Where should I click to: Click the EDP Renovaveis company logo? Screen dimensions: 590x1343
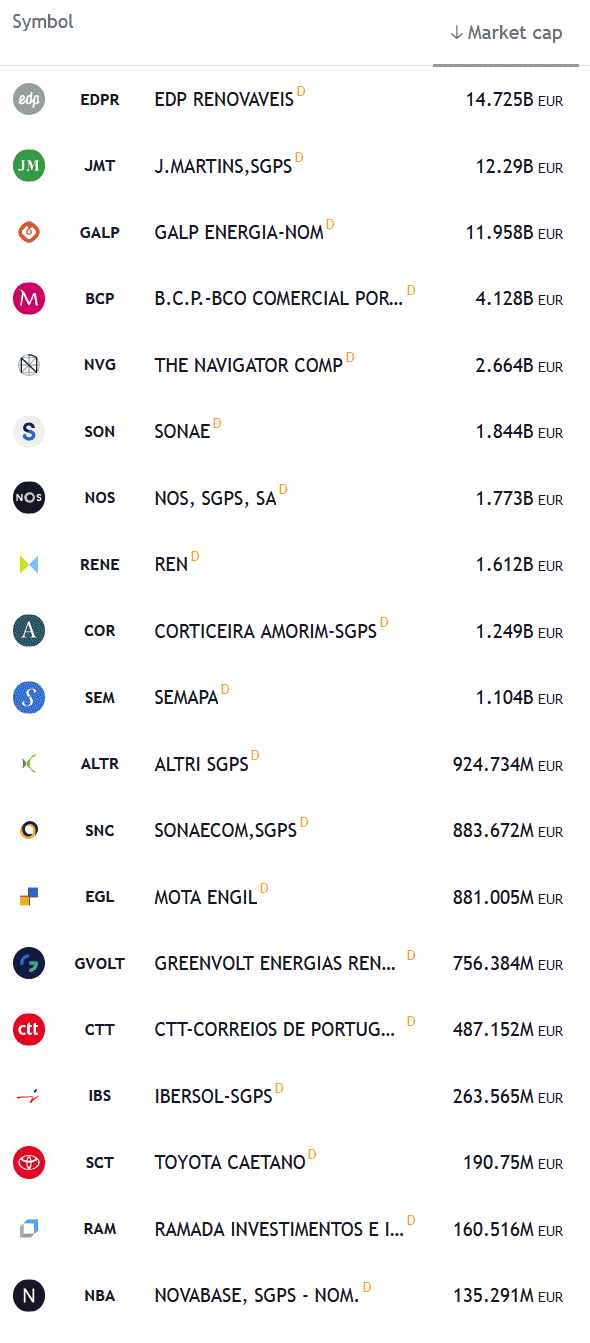click(x=28, y=99)
